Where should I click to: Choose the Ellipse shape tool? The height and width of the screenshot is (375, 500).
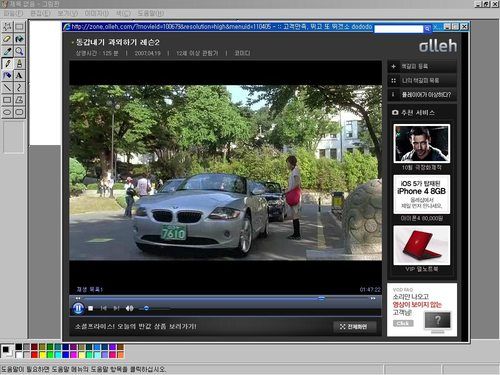coord(7,112)
